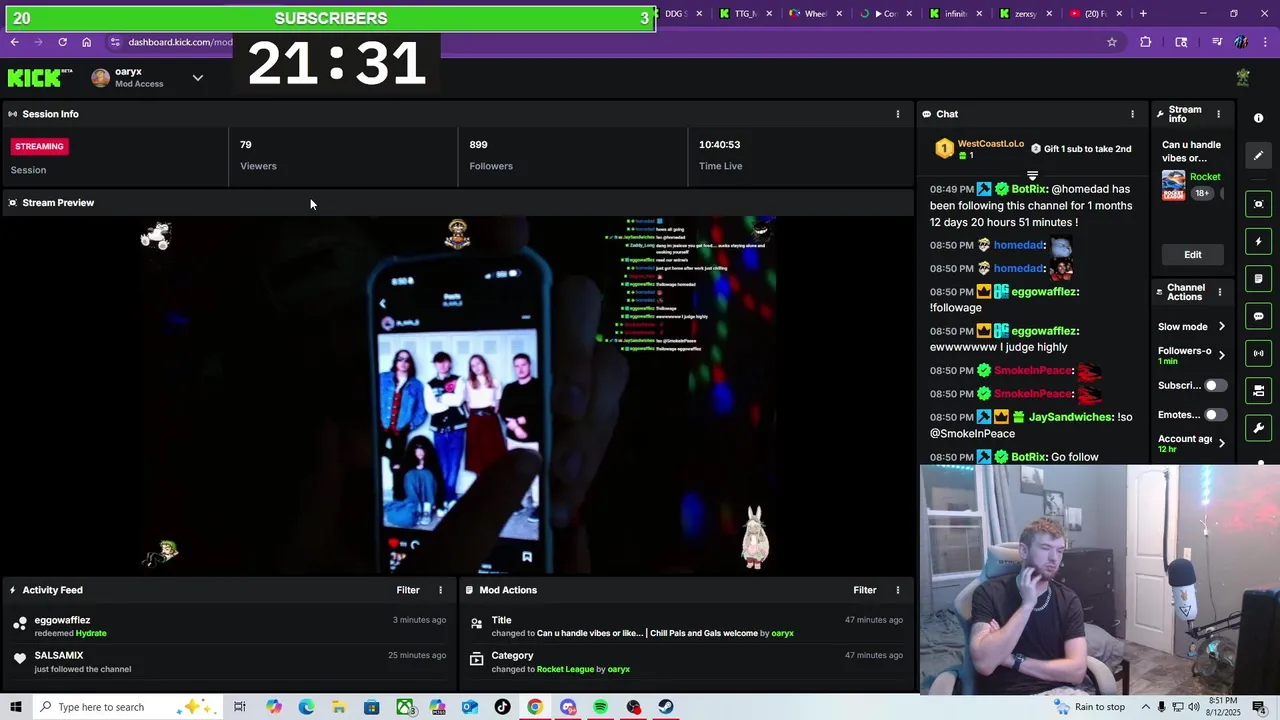Collapse the pinned gift leaderboard handle
Viewport: 1280px width, 720px height.
tap(1032, 176)
